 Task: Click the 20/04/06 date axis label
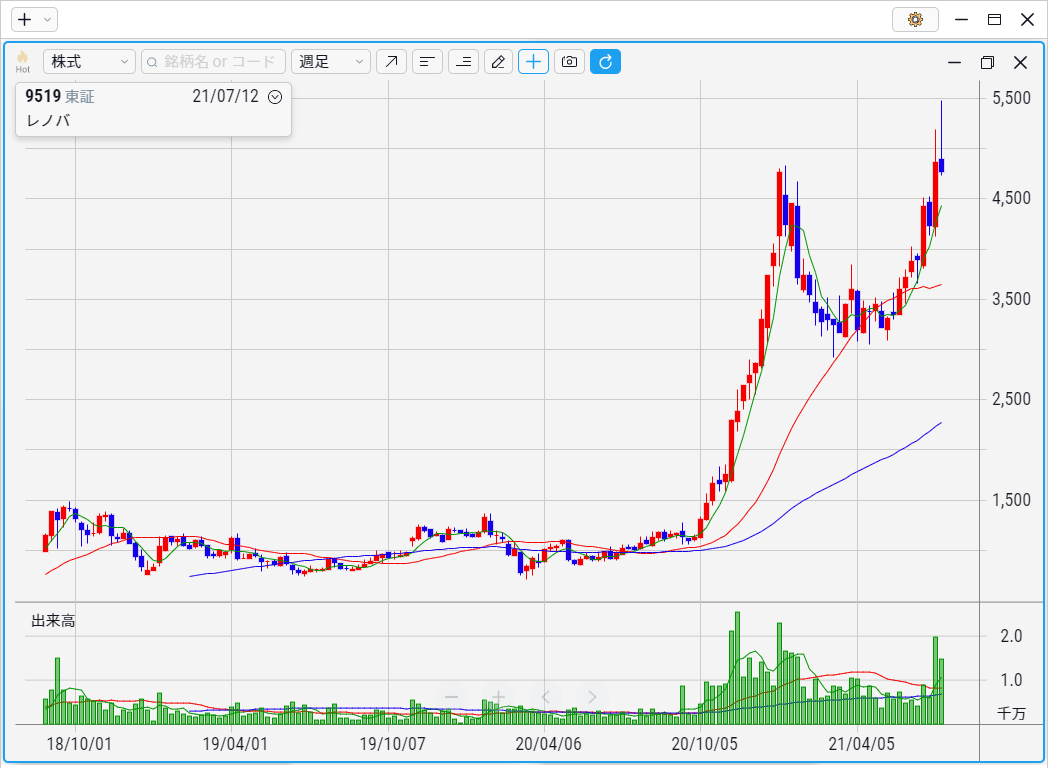548,744
